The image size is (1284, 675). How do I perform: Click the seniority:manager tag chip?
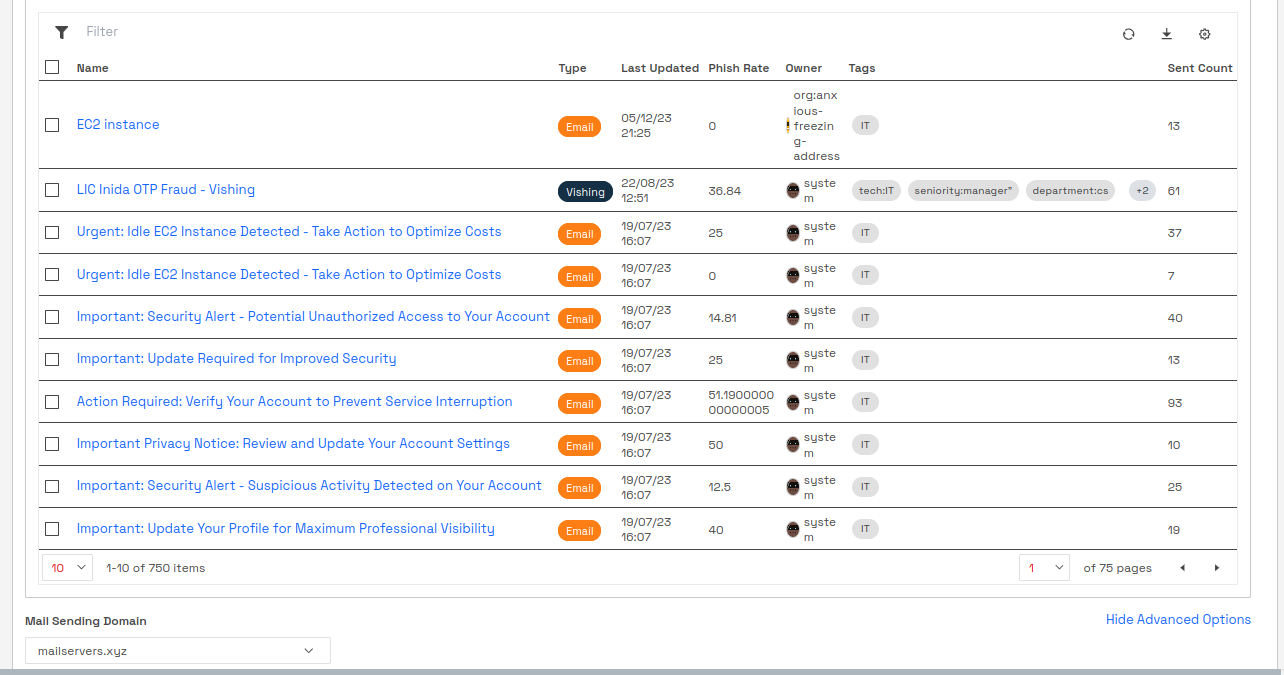point(962,191)
